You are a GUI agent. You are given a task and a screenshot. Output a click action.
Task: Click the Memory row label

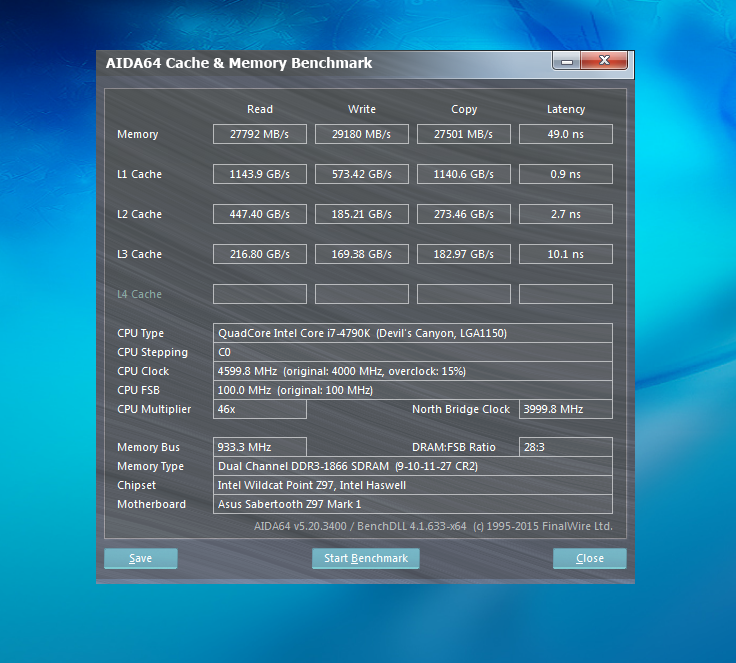138,134
